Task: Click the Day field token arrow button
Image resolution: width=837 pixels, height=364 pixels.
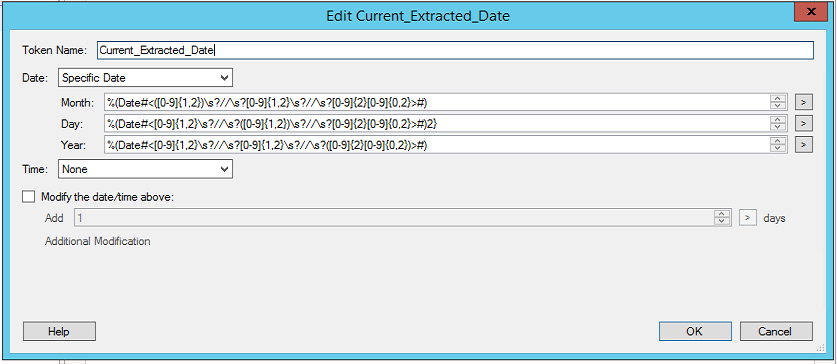Action: 803,123
